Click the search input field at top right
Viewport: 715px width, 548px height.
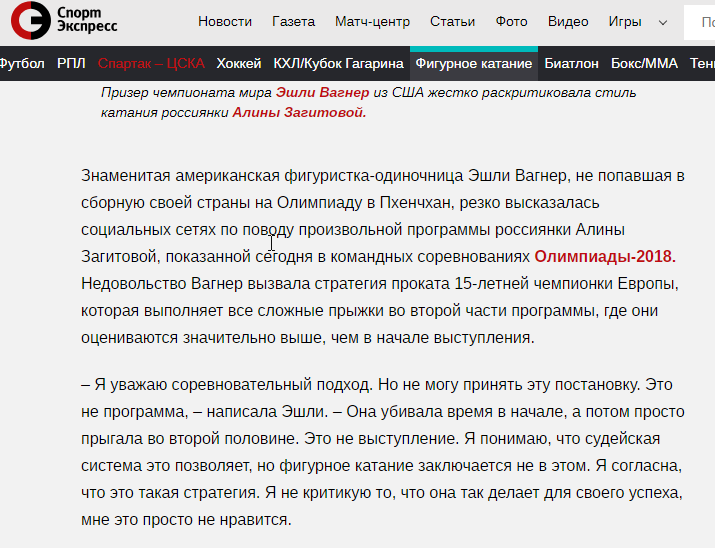699,22
